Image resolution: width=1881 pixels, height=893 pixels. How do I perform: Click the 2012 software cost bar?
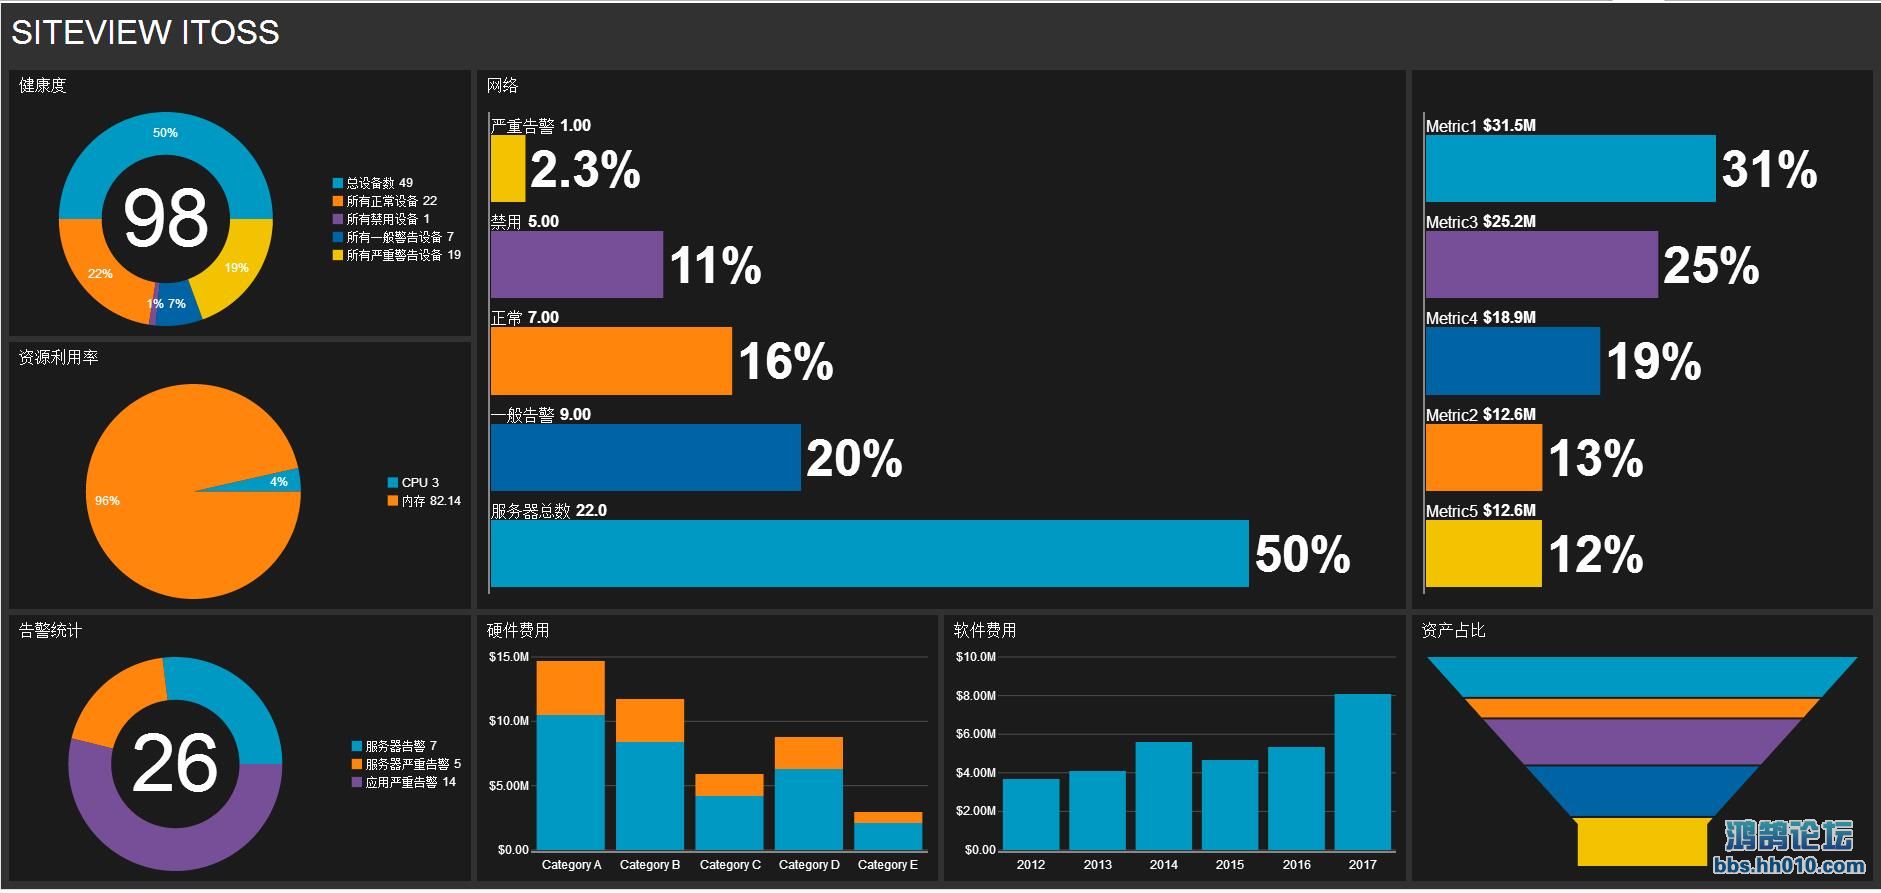click(x=1031, y=814)
